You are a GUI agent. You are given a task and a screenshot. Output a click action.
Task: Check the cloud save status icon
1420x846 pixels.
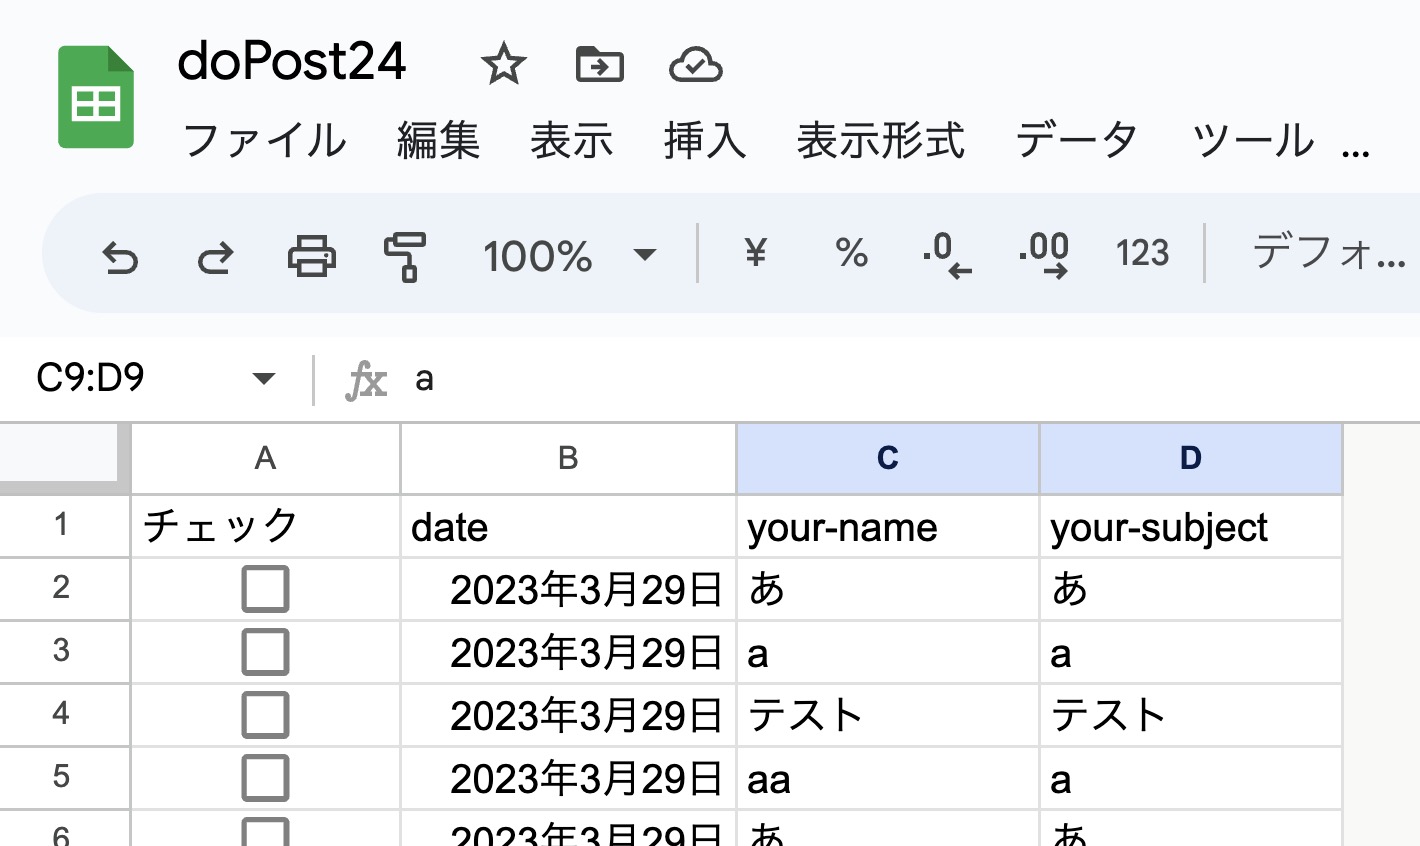pos(695,66)
